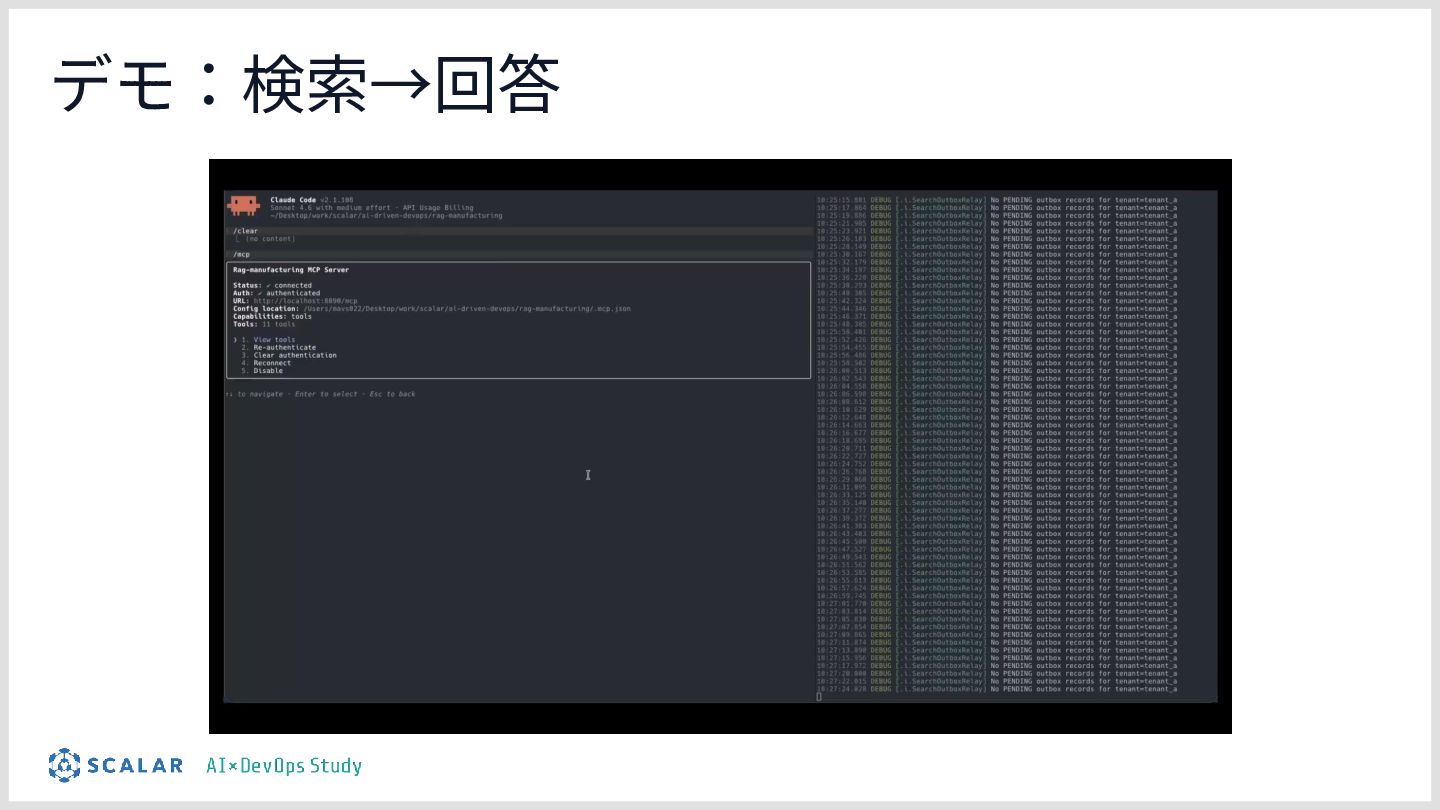The height and width of the screenshot is (810, 1440).
Task: Click the "Capabilities: tools" line
Action: [272, 317]
